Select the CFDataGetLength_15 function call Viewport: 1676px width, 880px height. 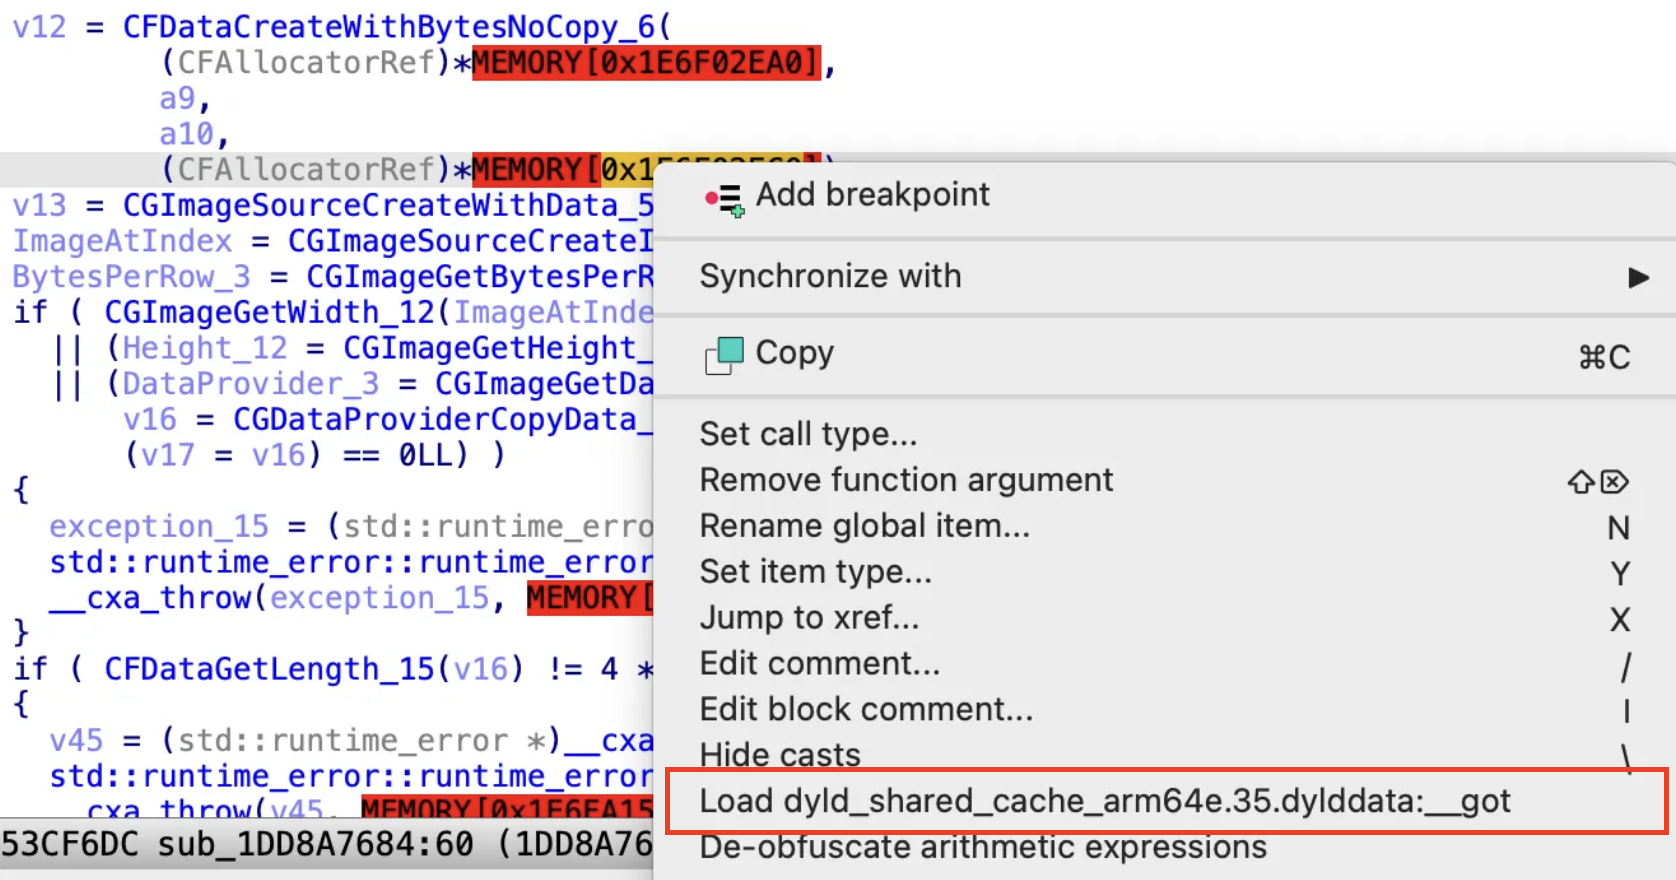coord(269,669)
